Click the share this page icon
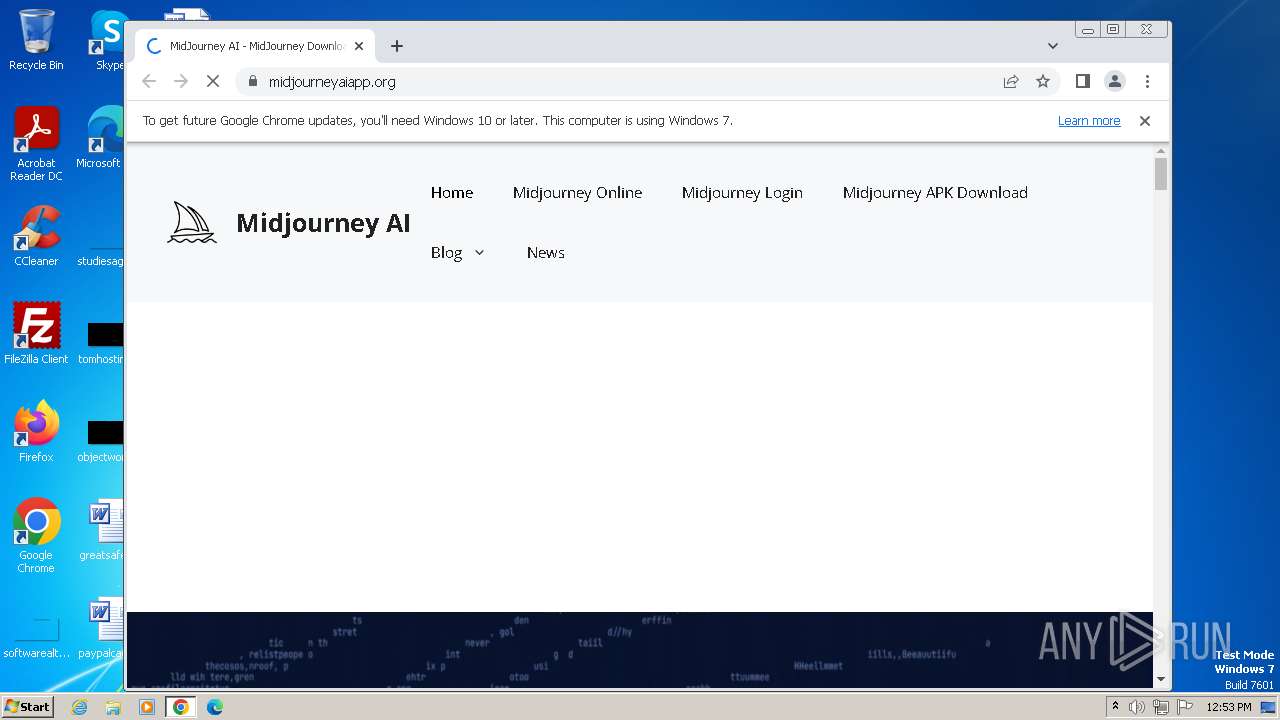Viewport: 1280px width, 720px height. (1011, 82)
